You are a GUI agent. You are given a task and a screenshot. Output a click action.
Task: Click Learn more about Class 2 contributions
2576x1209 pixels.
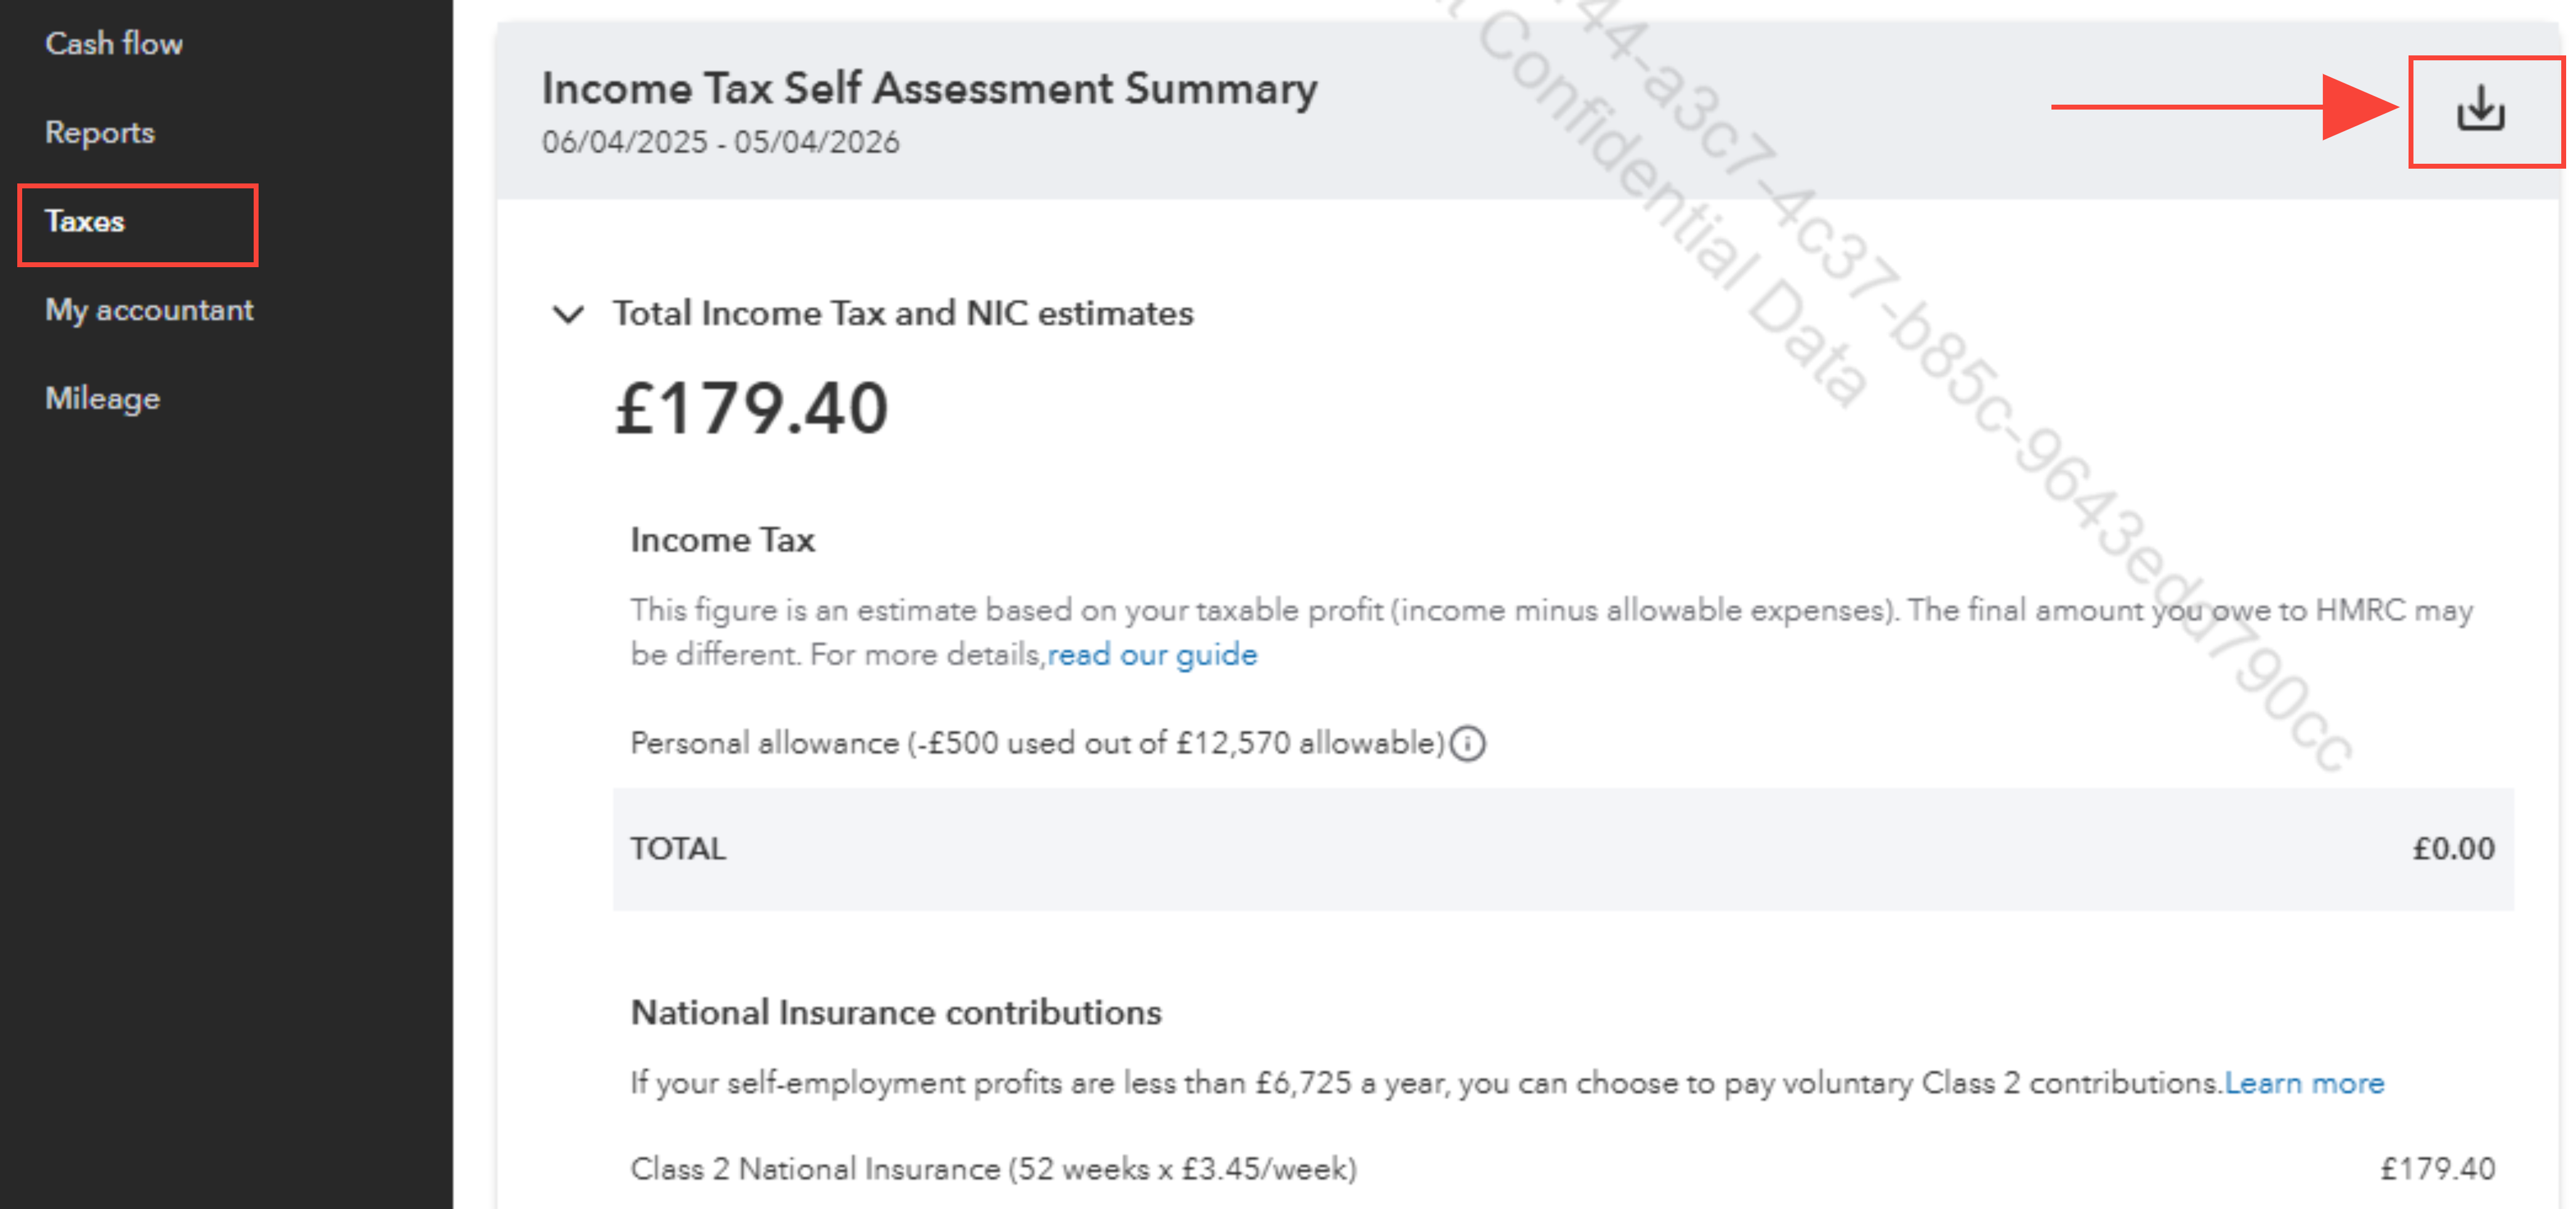(x=2304, y=1083)
